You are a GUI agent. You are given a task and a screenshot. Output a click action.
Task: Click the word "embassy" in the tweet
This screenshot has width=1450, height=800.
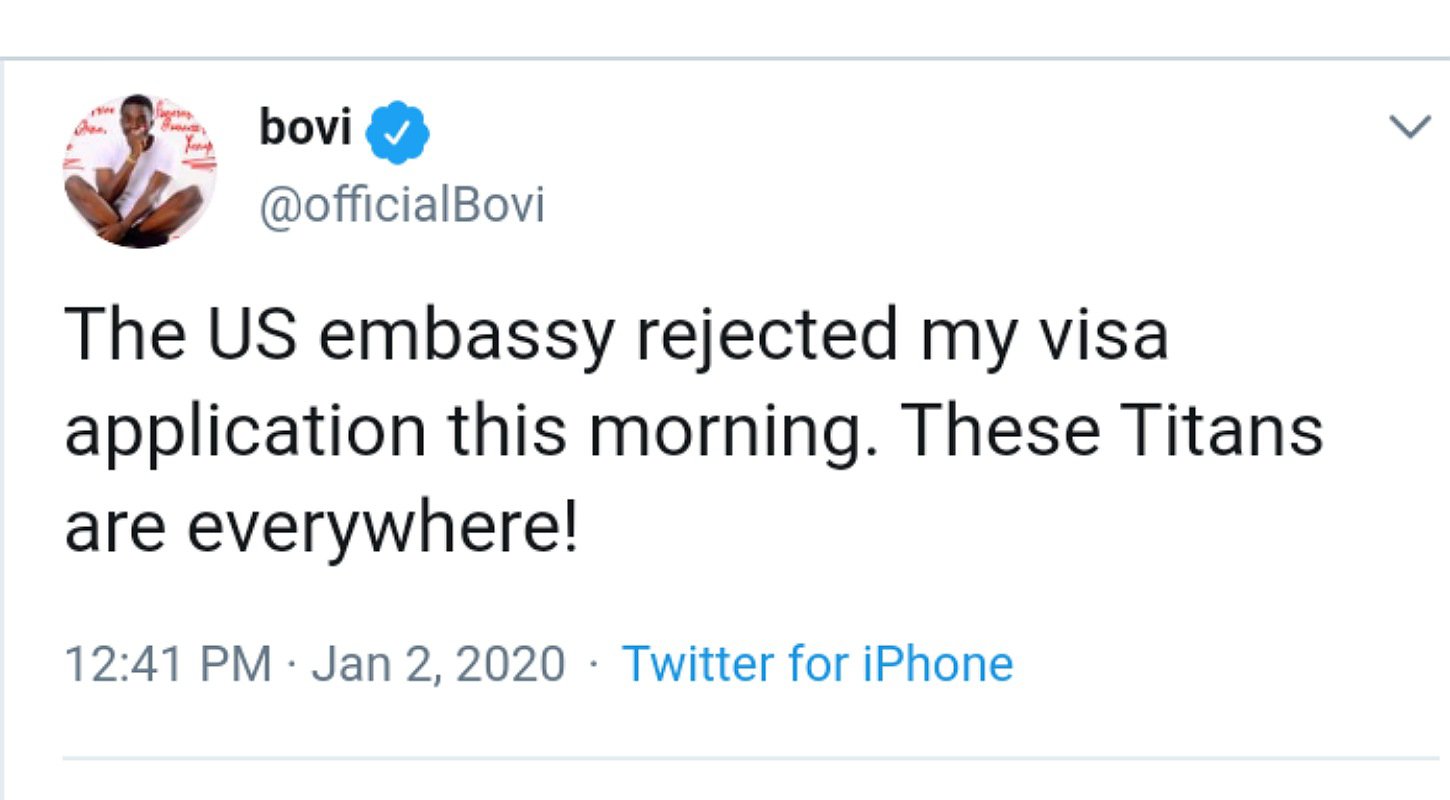tap(465, 337)
